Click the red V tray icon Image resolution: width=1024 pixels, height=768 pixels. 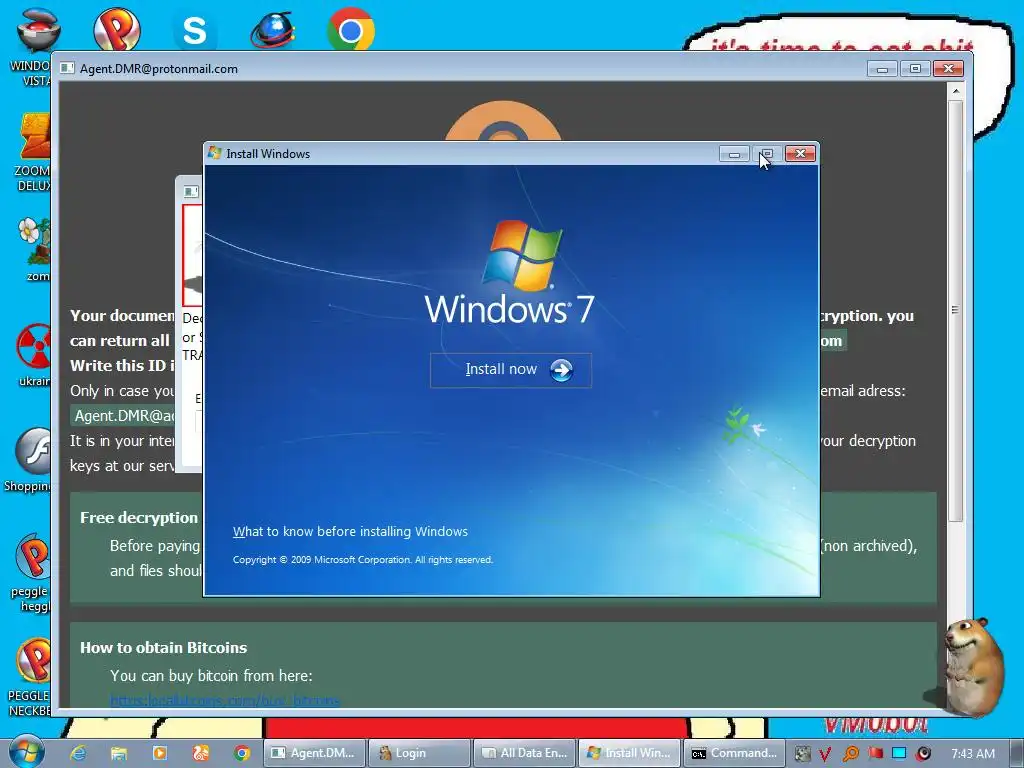(x=825, y=754)
